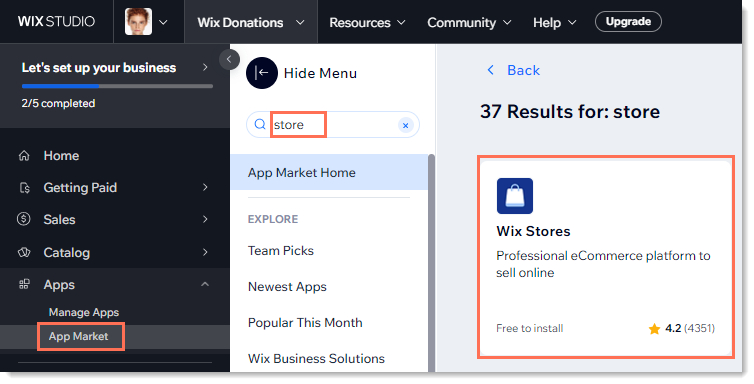Open the Help menu
Screen dimensions: 754x384
554,23
